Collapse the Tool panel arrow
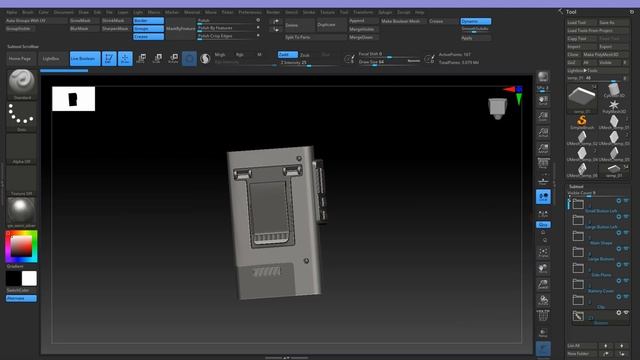 [560, 11]
